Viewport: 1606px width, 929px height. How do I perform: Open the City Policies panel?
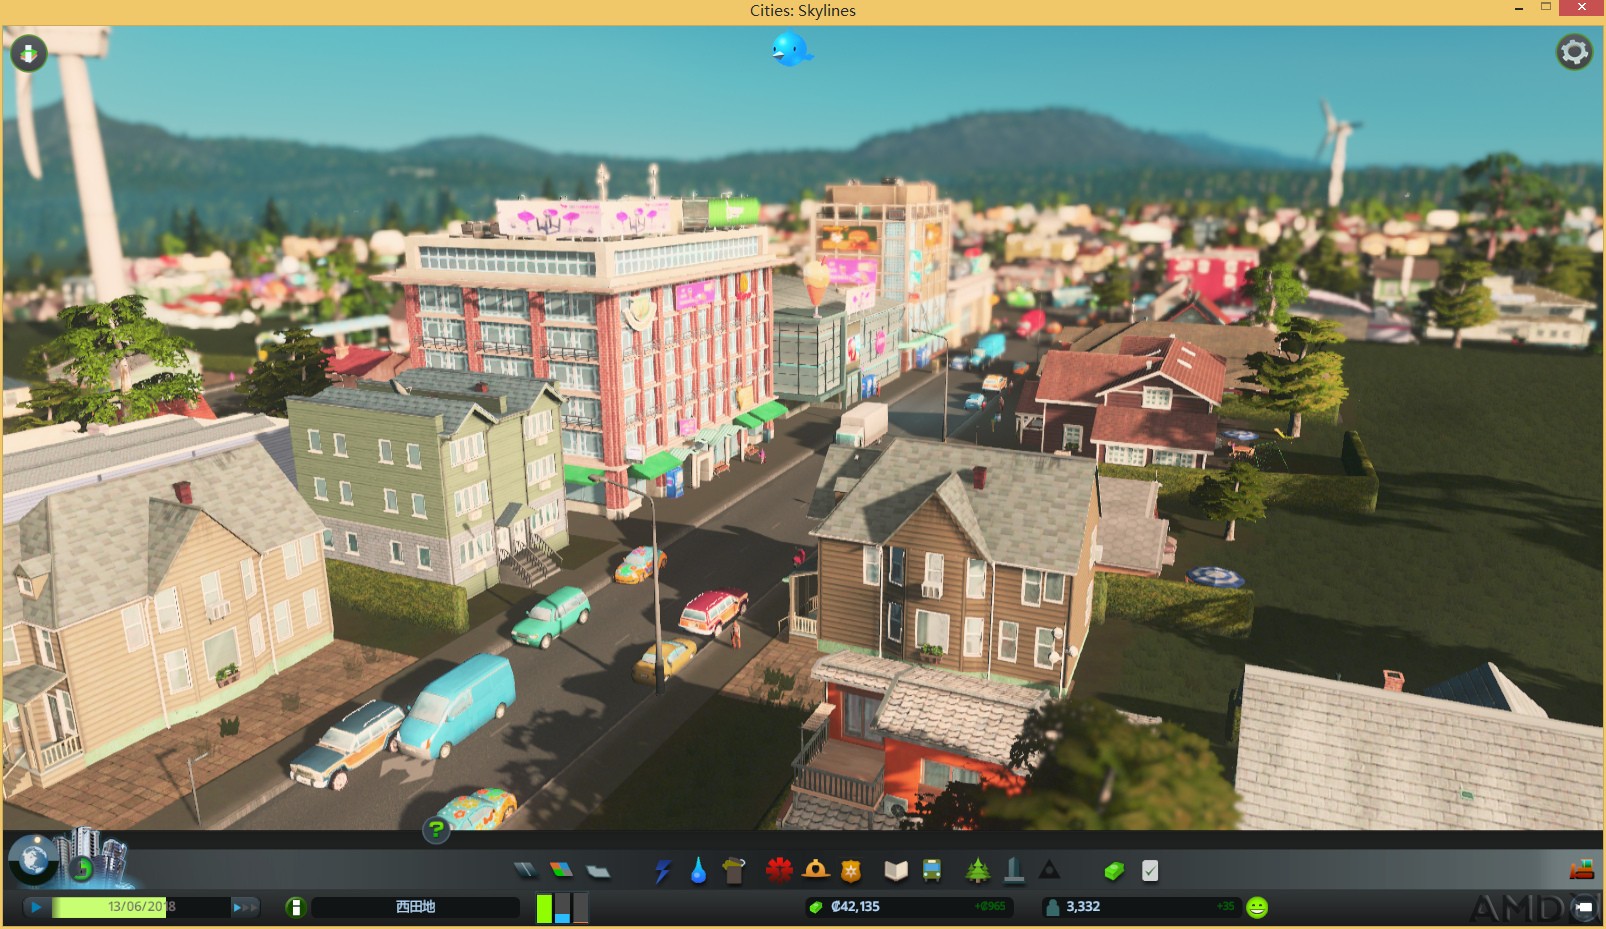tap(1150, 871)
